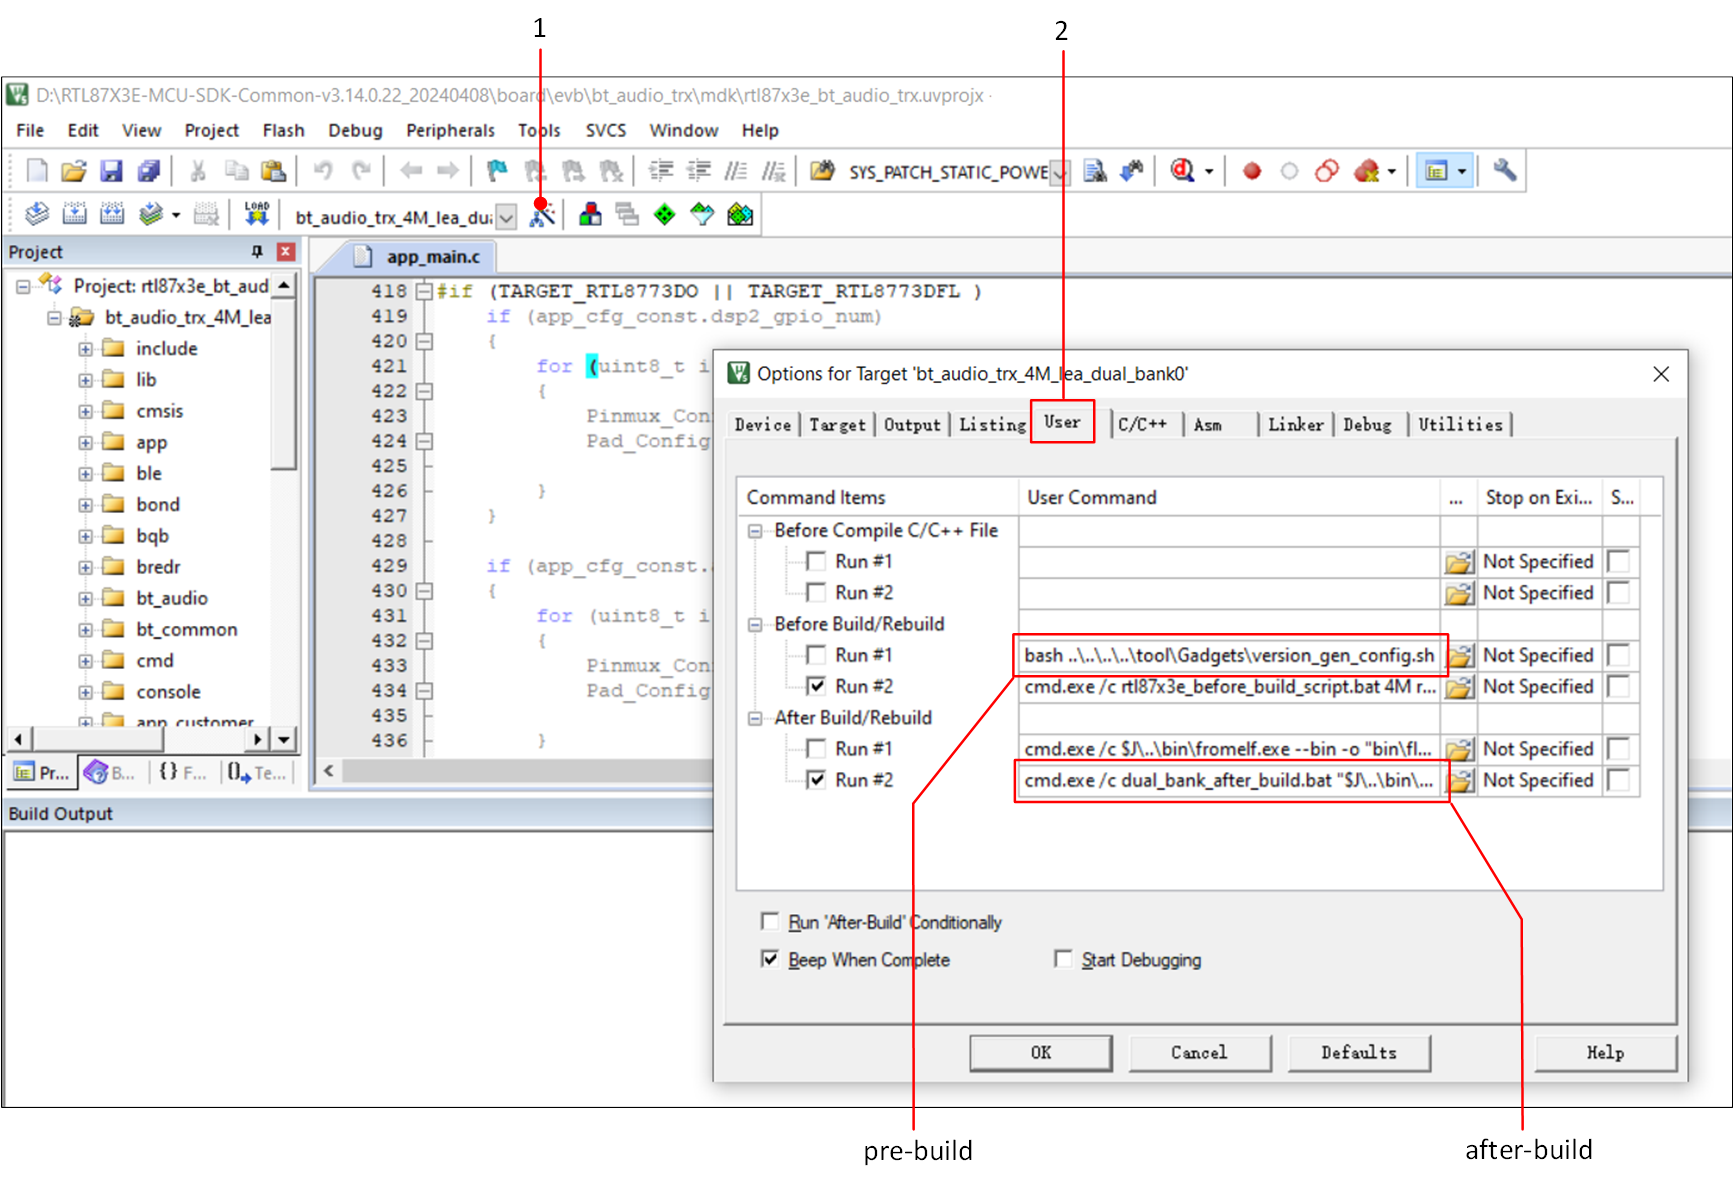Click the Paste clipboard icon
The width and height of the screenshot is (1734, 1184).
[273, 171]
